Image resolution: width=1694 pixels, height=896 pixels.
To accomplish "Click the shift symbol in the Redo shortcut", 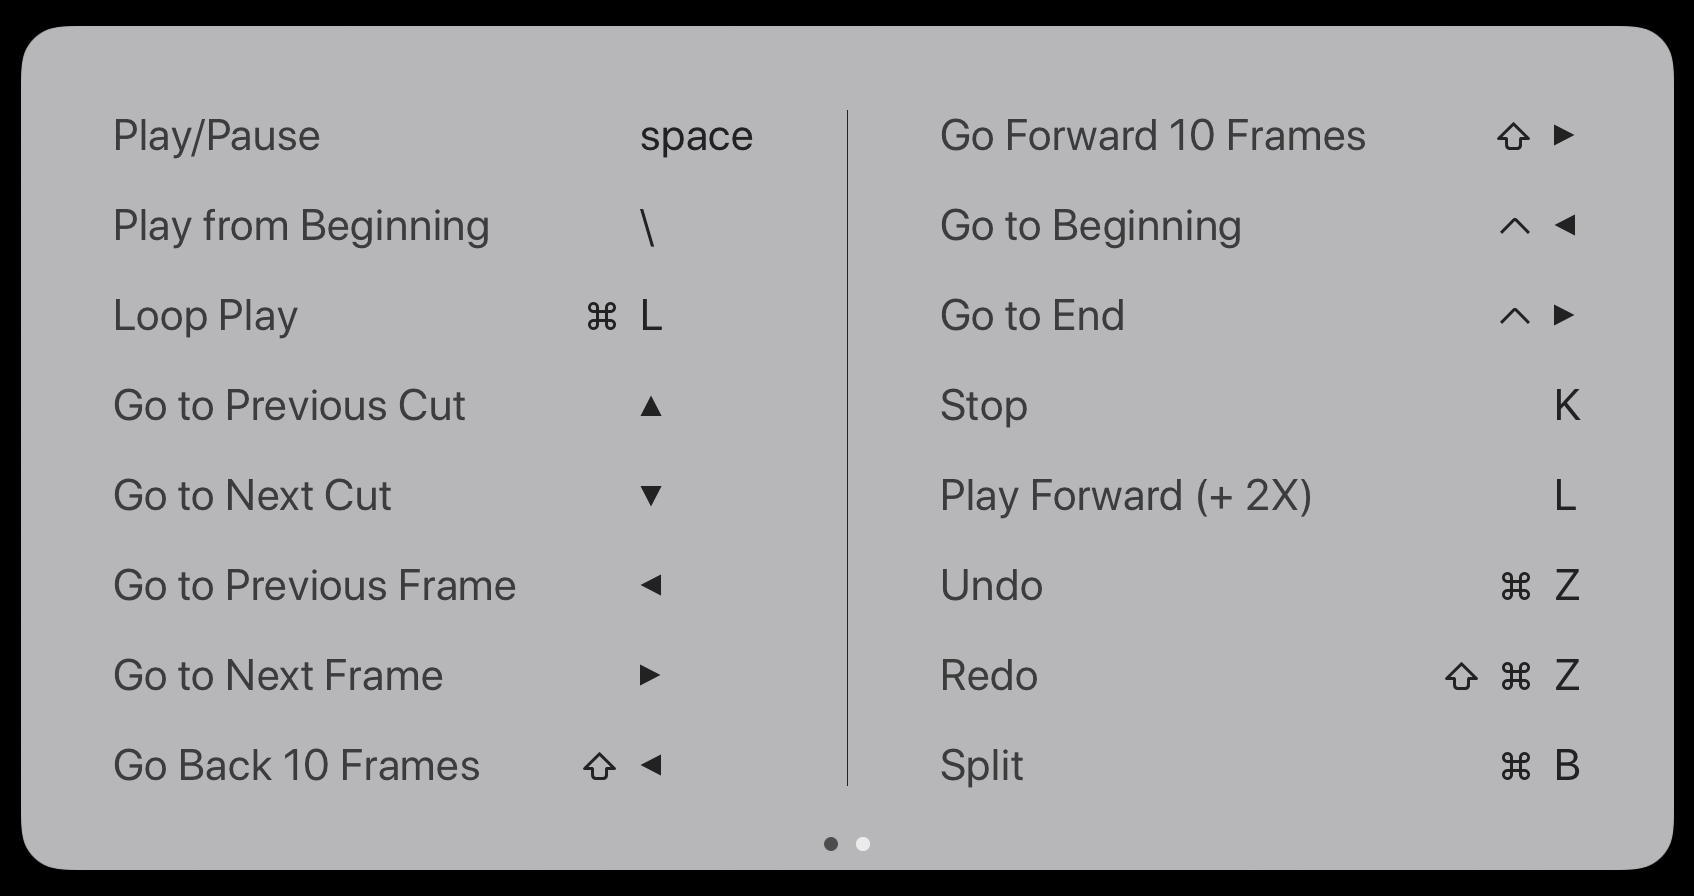I will (x=1462, y=677).
